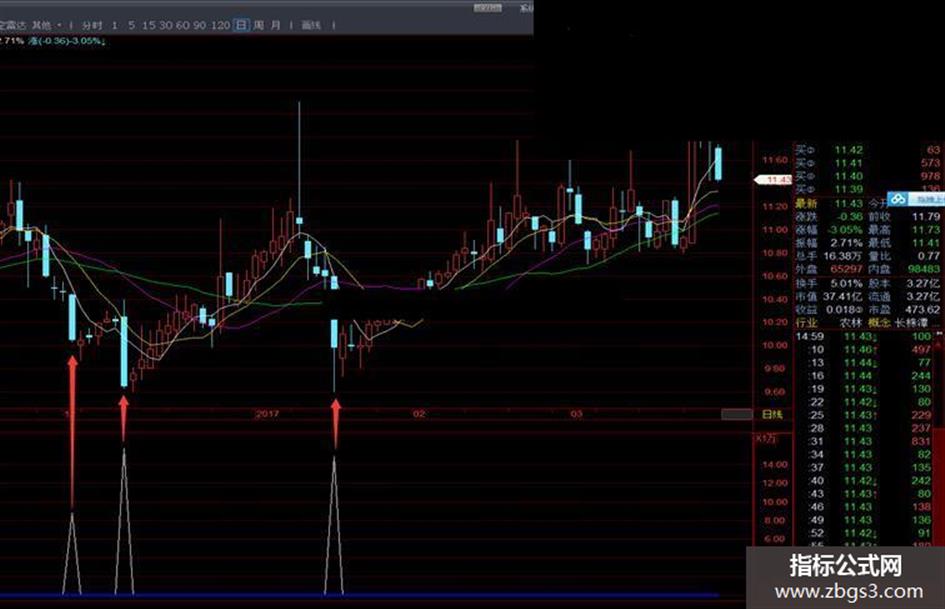The width and height of the screenshot is (945, 609).
Task: Select the 1-minute period
Action: click(x=115, y=25)
